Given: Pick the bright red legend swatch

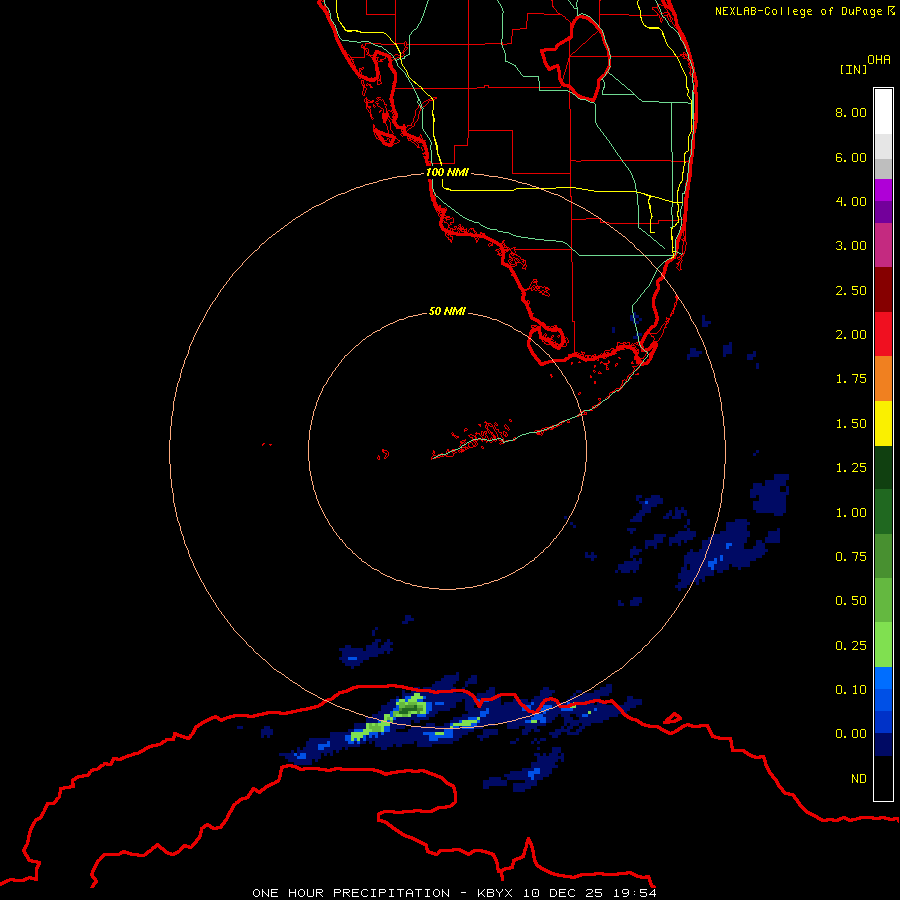Looking at the screenshot, I should pyautogui.click(x=883, y=334).
